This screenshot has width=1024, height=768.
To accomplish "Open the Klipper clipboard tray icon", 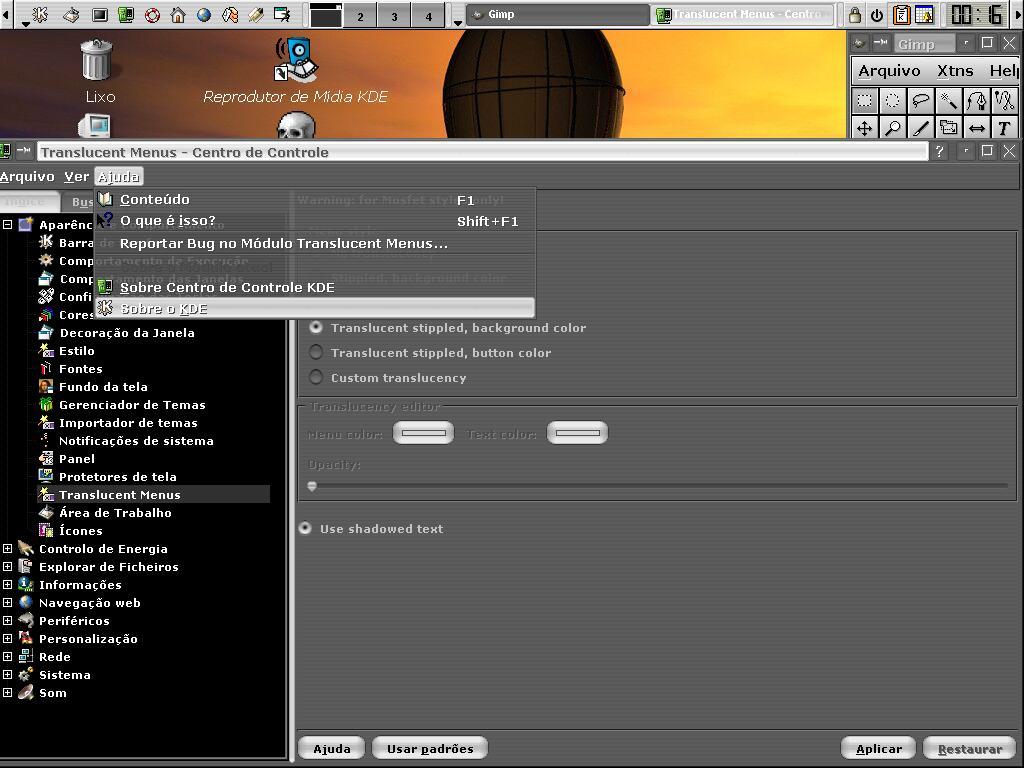I will 902,14.
